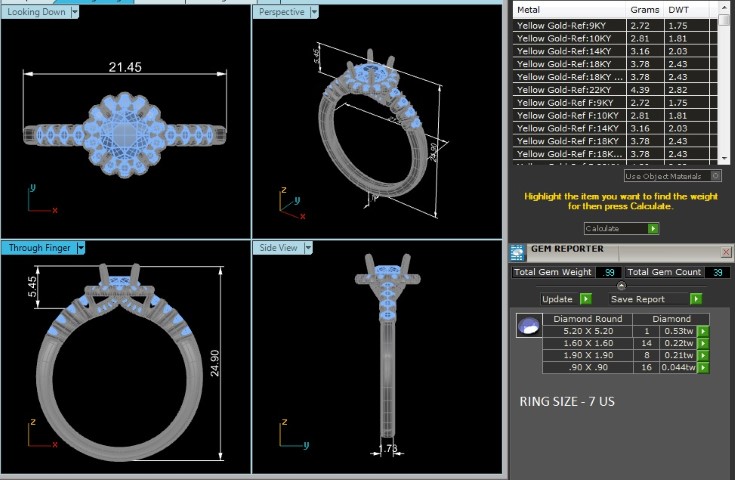Click the Total Gem Weight value field
735x480 pixels.
coord(608,272)
